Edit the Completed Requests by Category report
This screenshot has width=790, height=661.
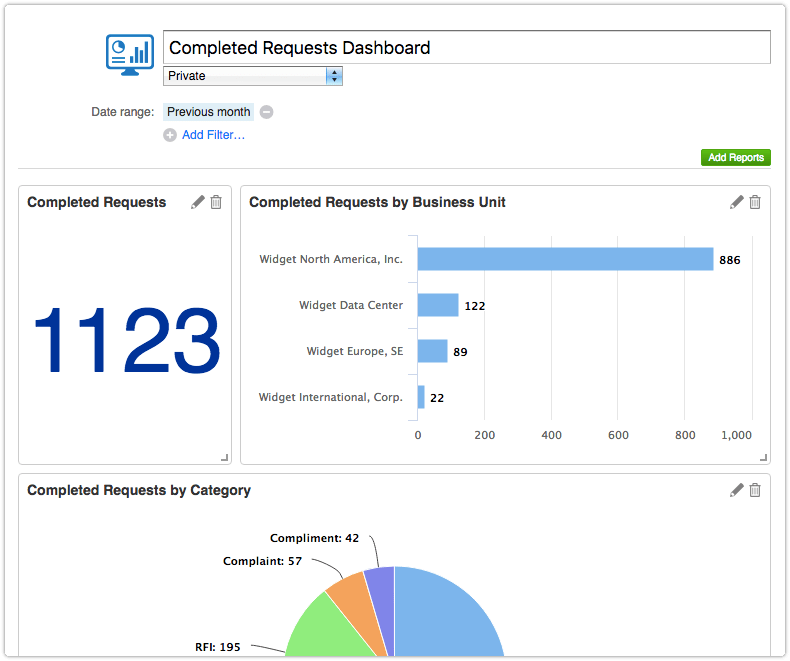tap(737, 490)
